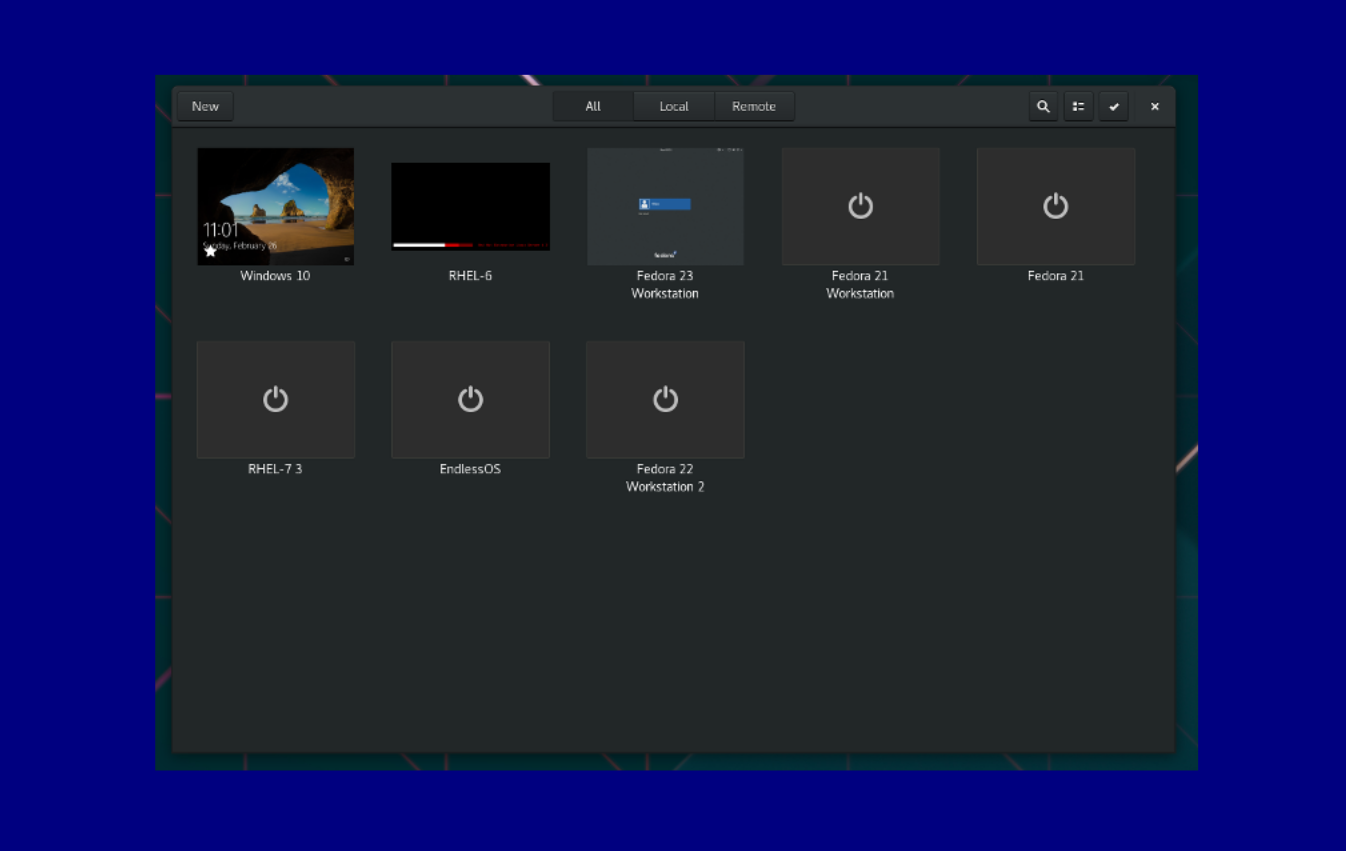Open the Windows 10 box thumbnail

[275, 206]
